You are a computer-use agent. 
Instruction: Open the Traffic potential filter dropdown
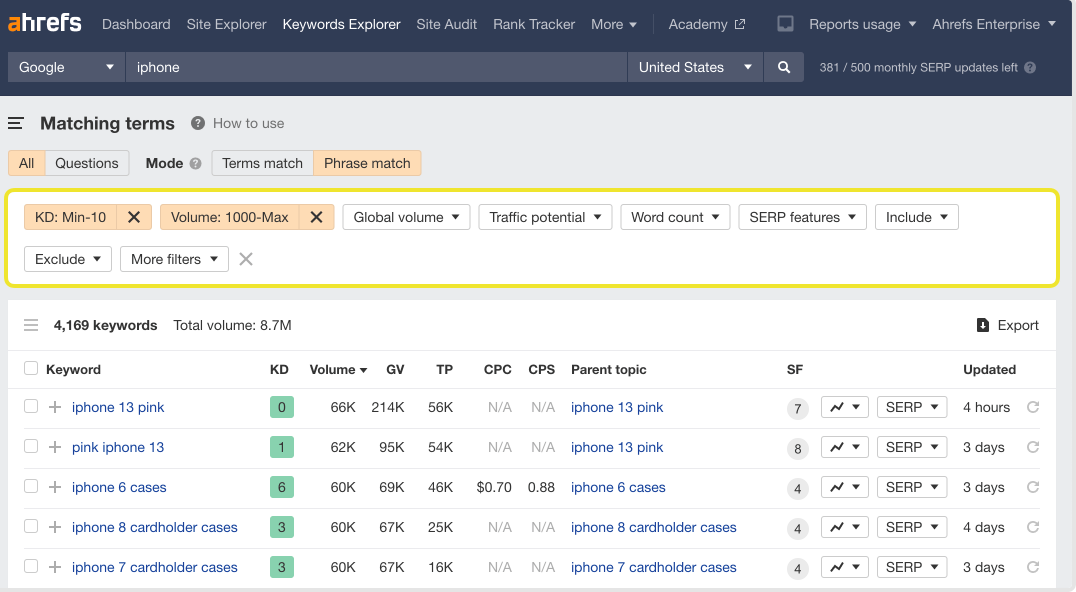point(545,217)
